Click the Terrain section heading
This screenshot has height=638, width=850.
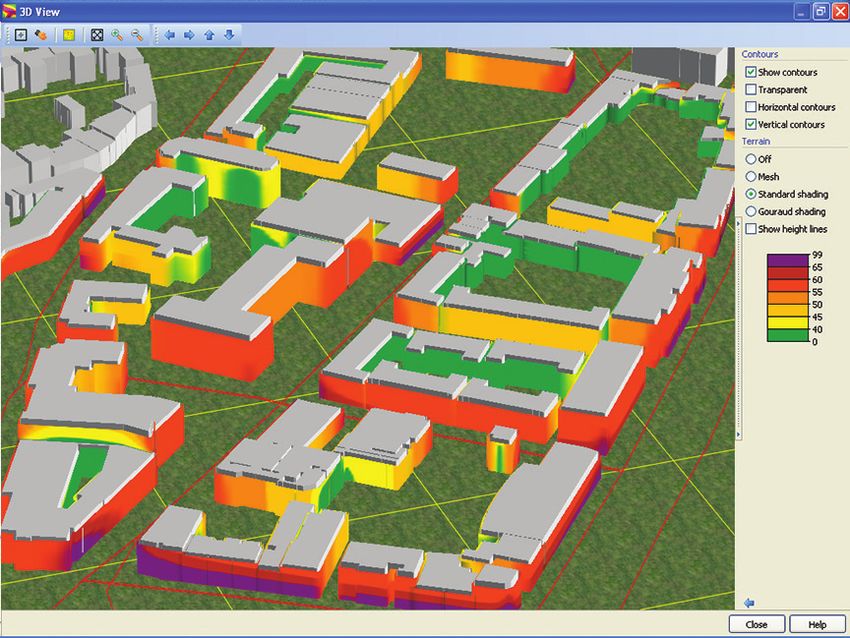point(756,141)
